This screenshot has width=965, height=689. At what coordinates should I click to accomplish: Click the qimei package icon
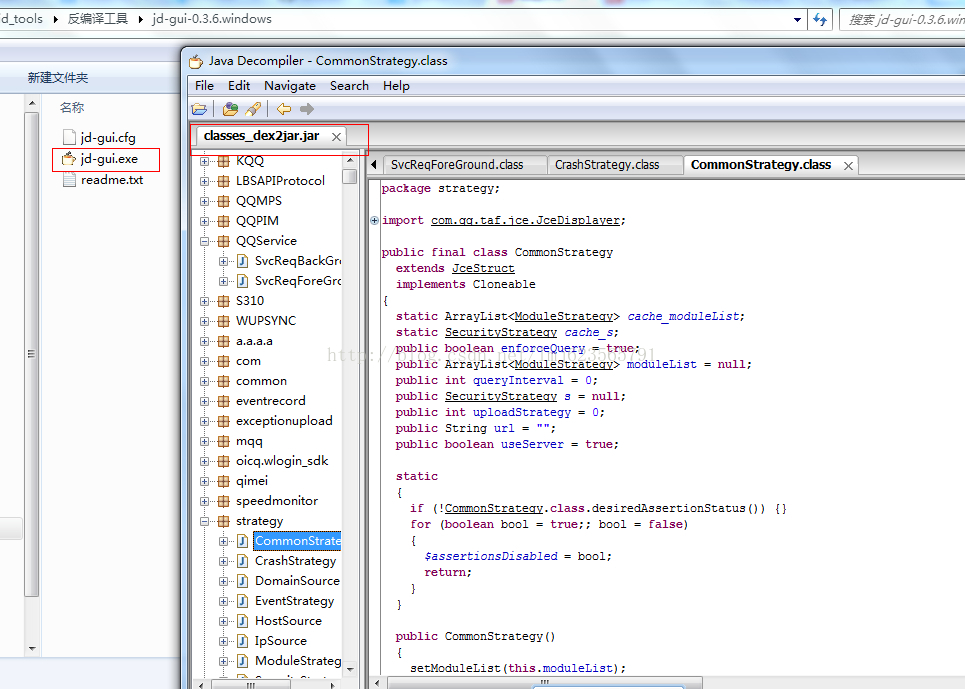pyautogui.click(x=223, y=481)
